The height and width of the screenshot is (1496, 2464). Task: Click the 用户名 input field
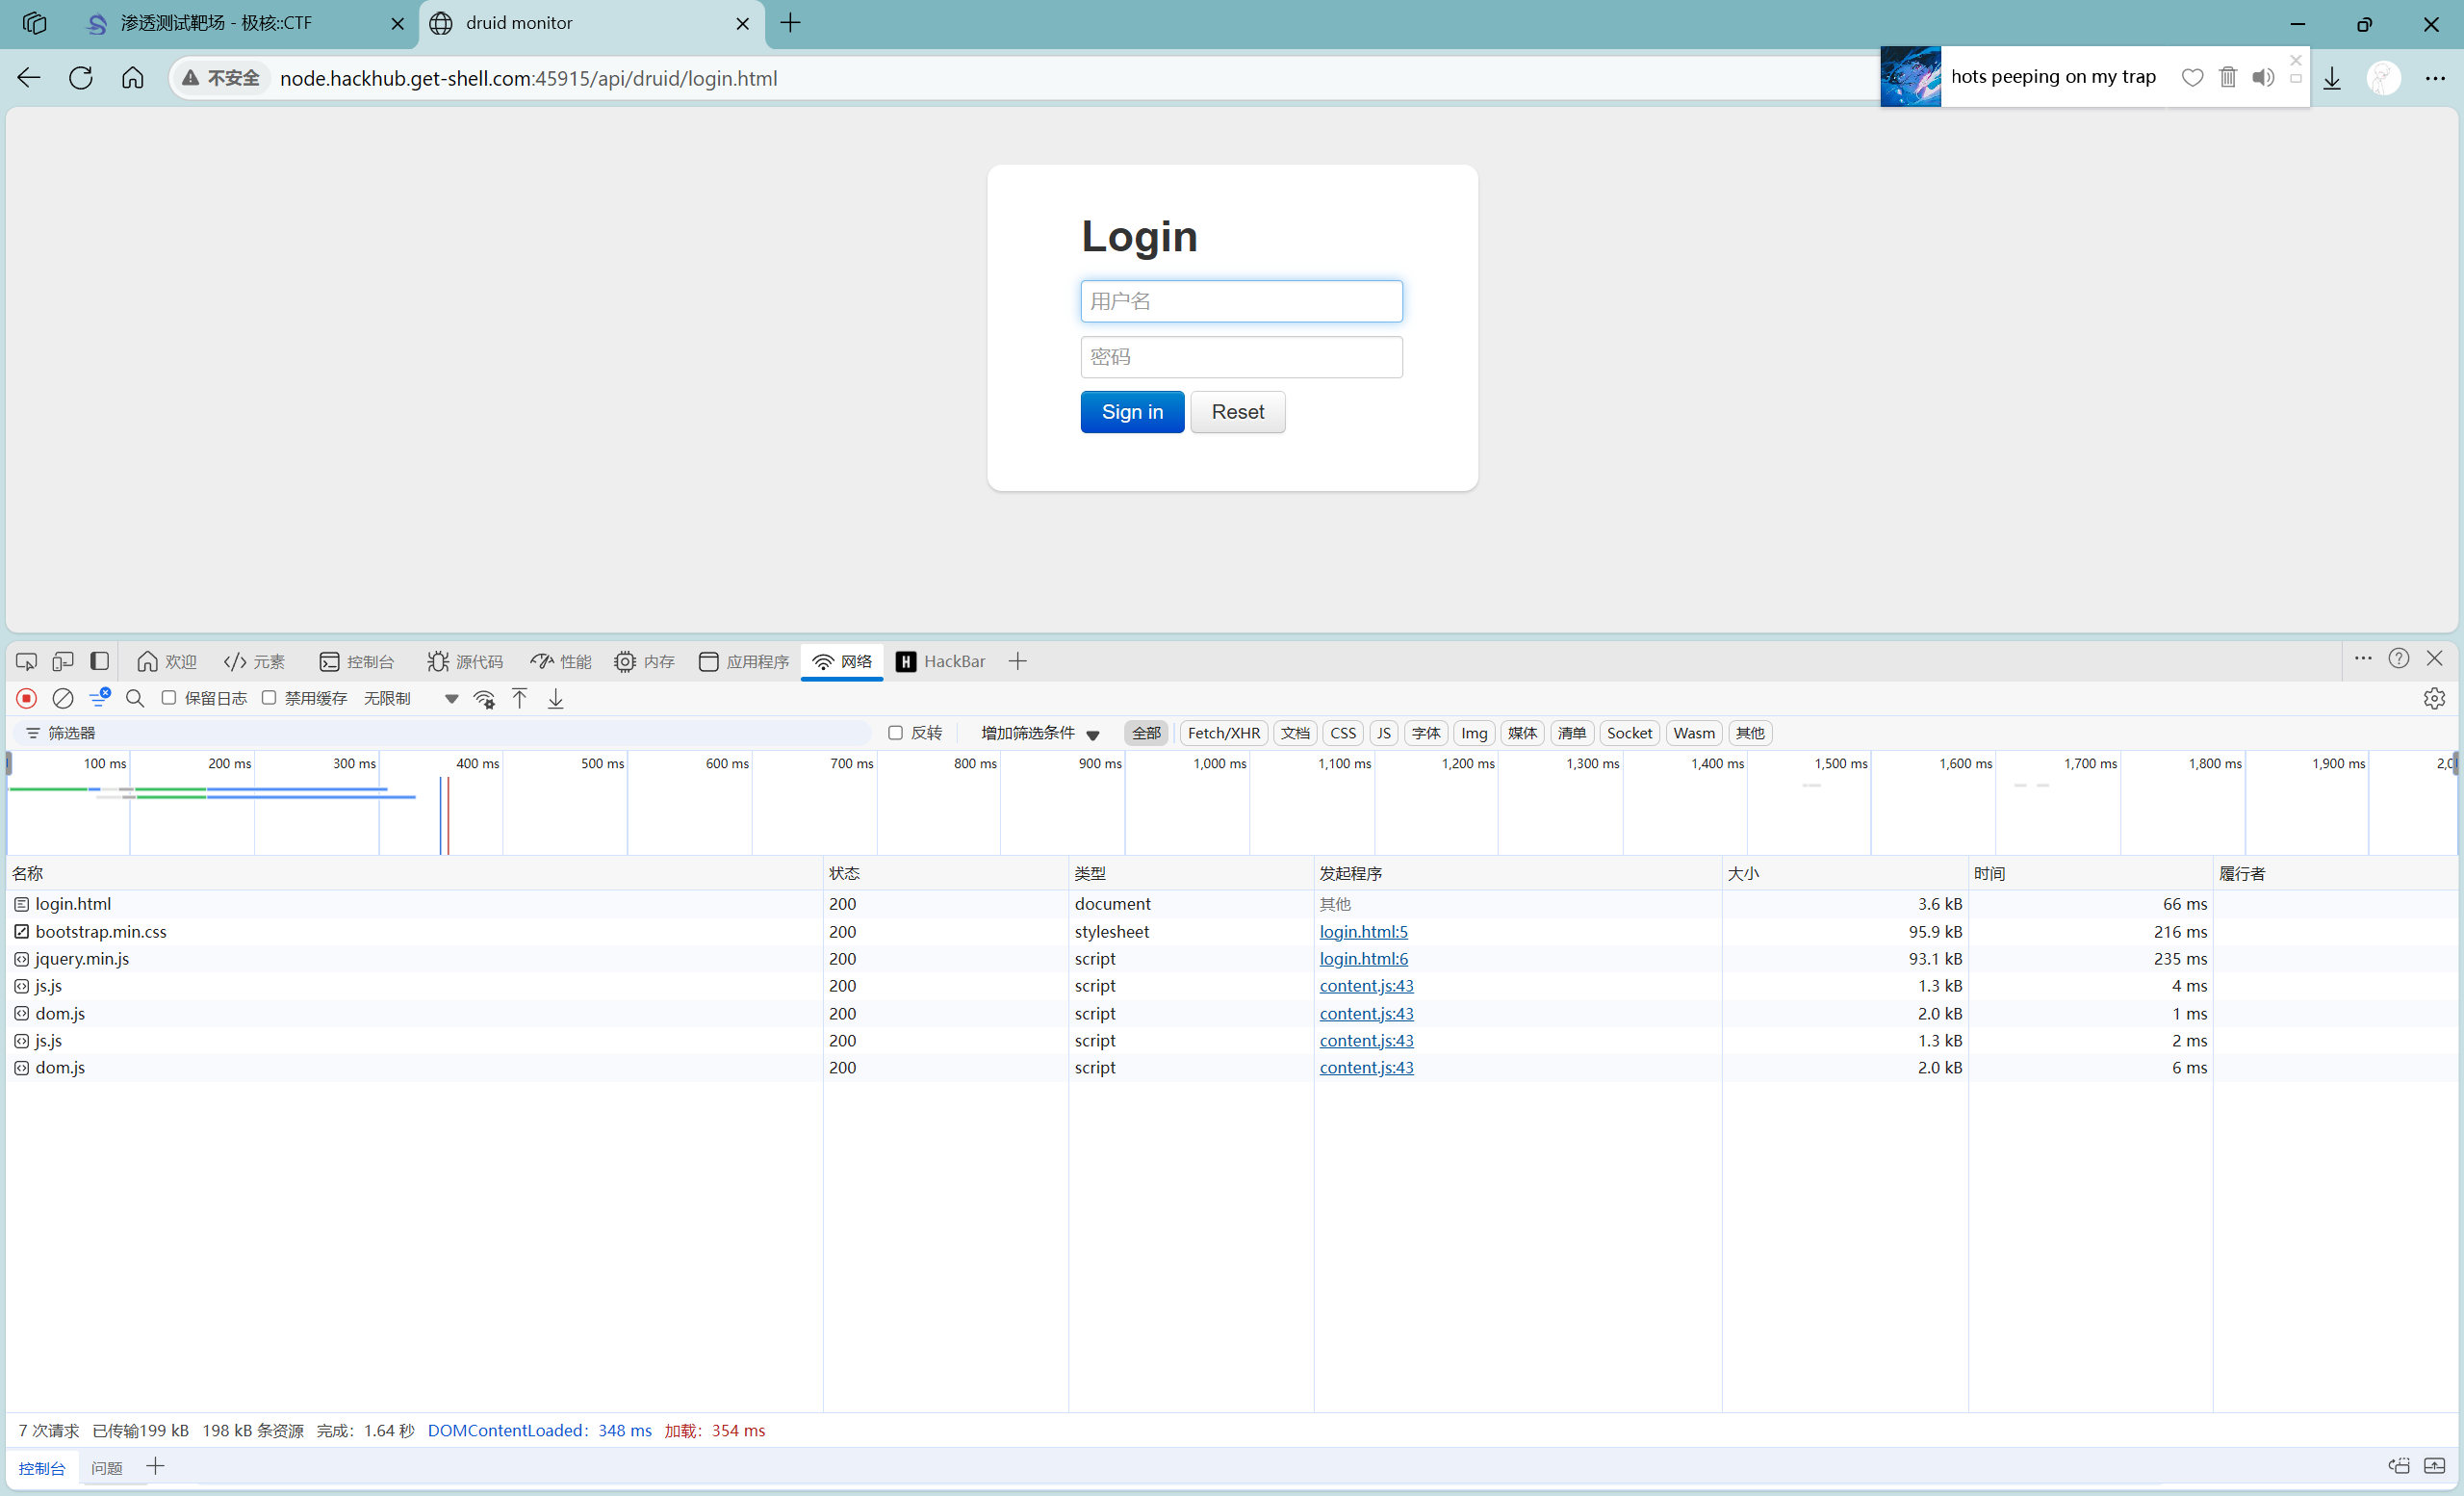1241,301
